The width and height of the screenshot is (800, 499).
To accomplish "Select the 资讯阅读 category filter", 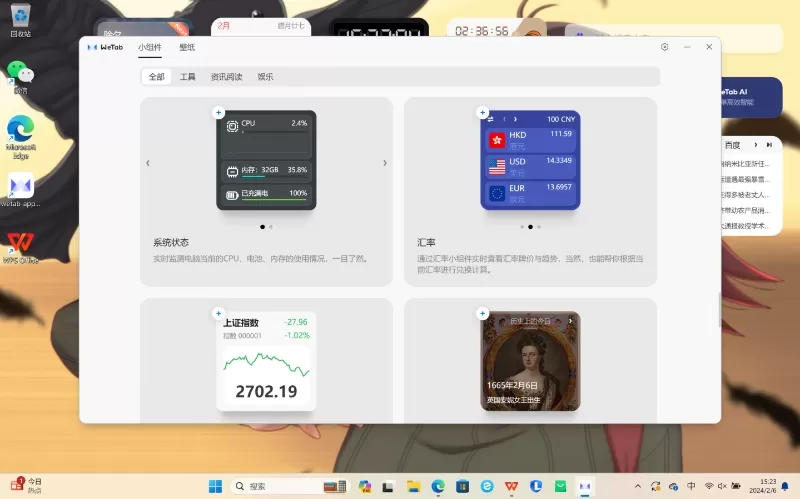I will tap(226, 77).
